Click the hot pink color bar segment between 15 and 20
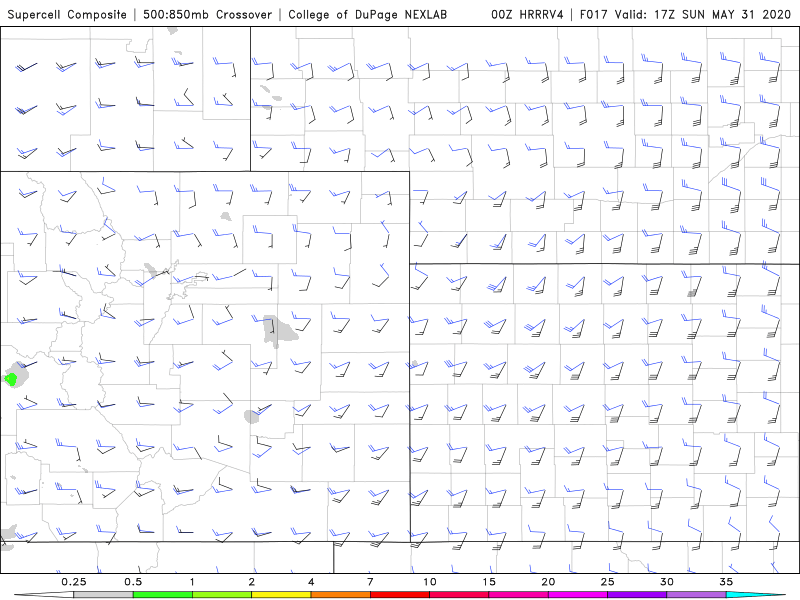This screenshot has width=800, height=600. pos(518,595)
